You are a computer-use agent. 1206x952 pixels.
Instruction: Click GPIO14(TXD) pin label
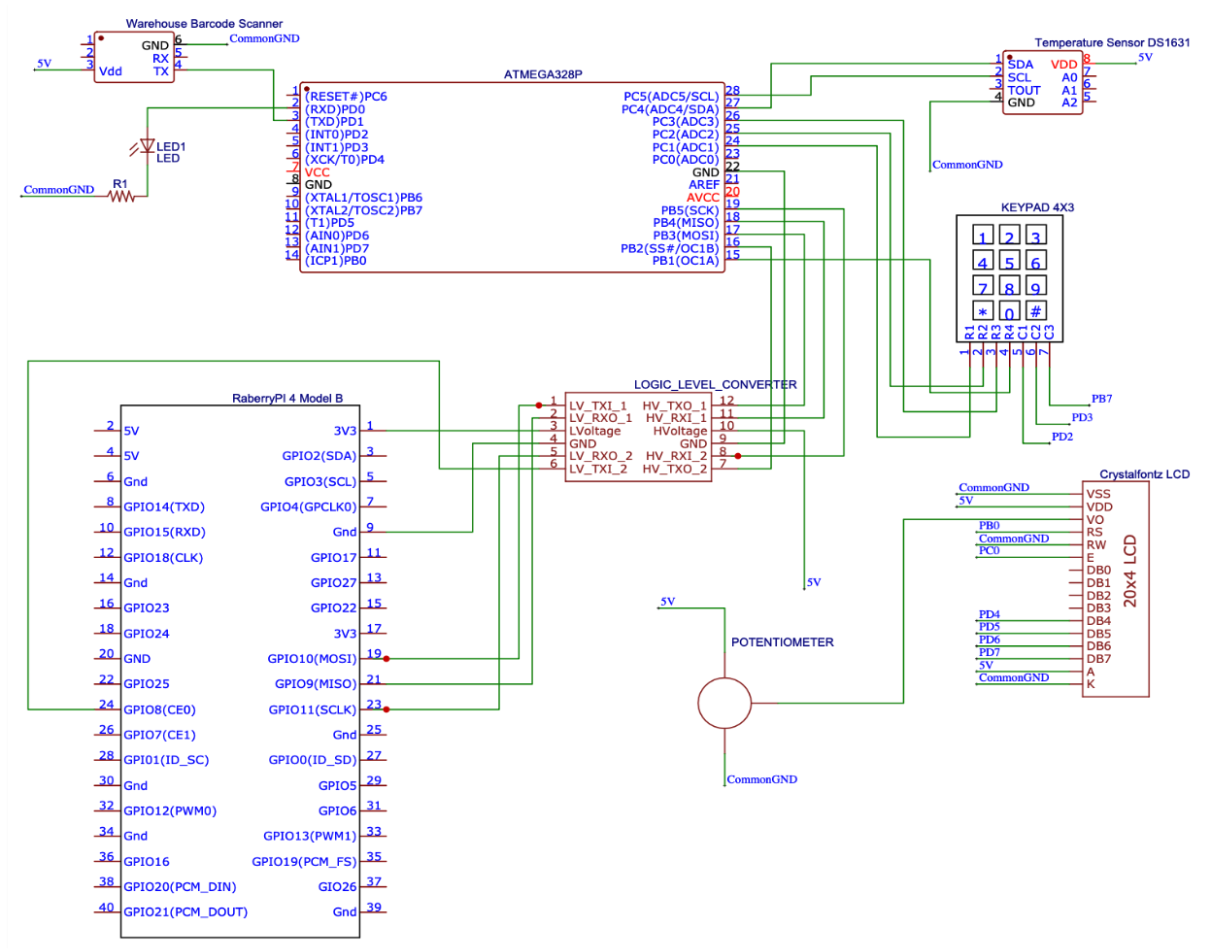164,506
